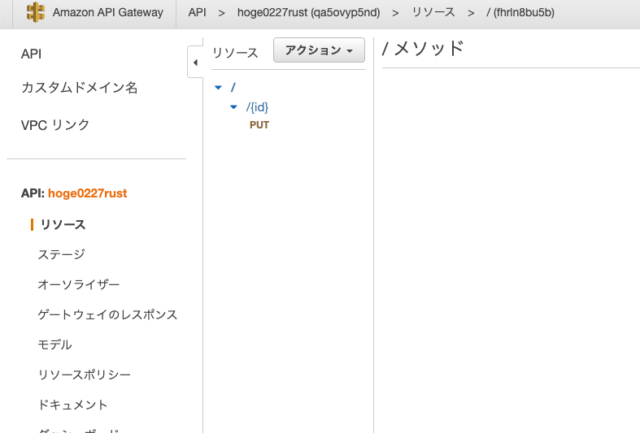640x433 pixels.
Task: Select the PUT method under /{id}
Action: pos(259,125)
